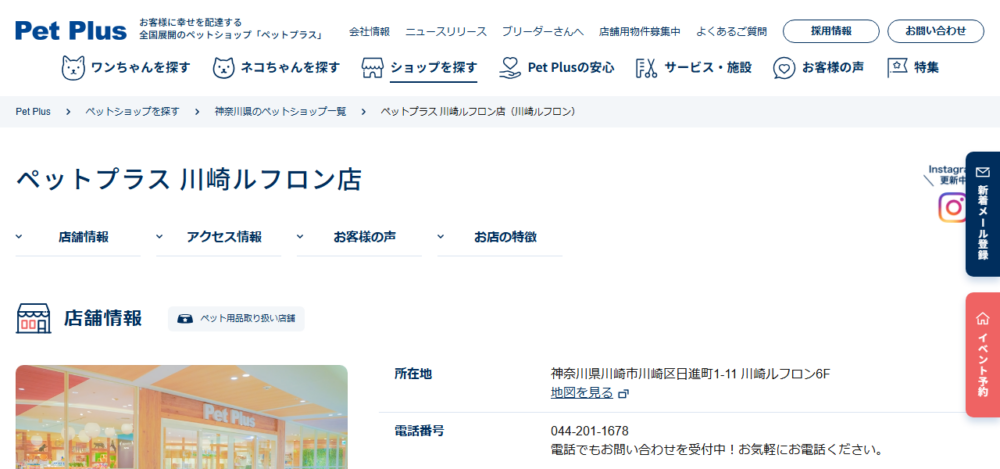Open the external link icon beside 地図を見る
Image resolution: width=1000 pixels, height=469 pixels.
point(624,394)
